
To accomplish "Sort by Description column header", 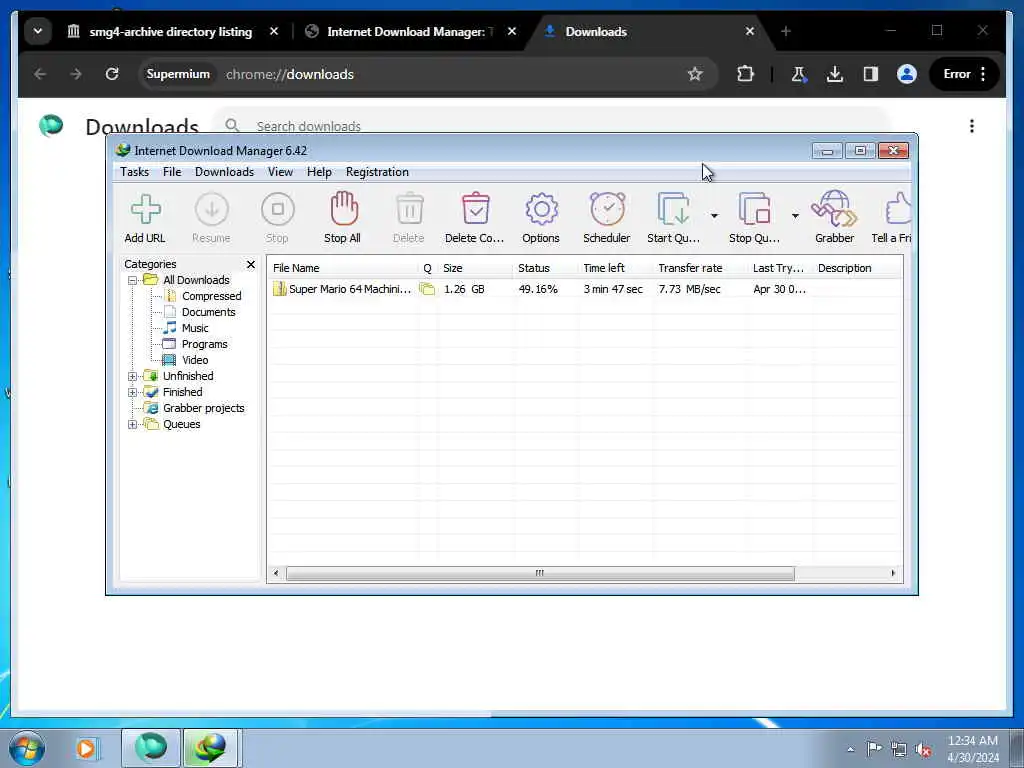I will [857, 268].
